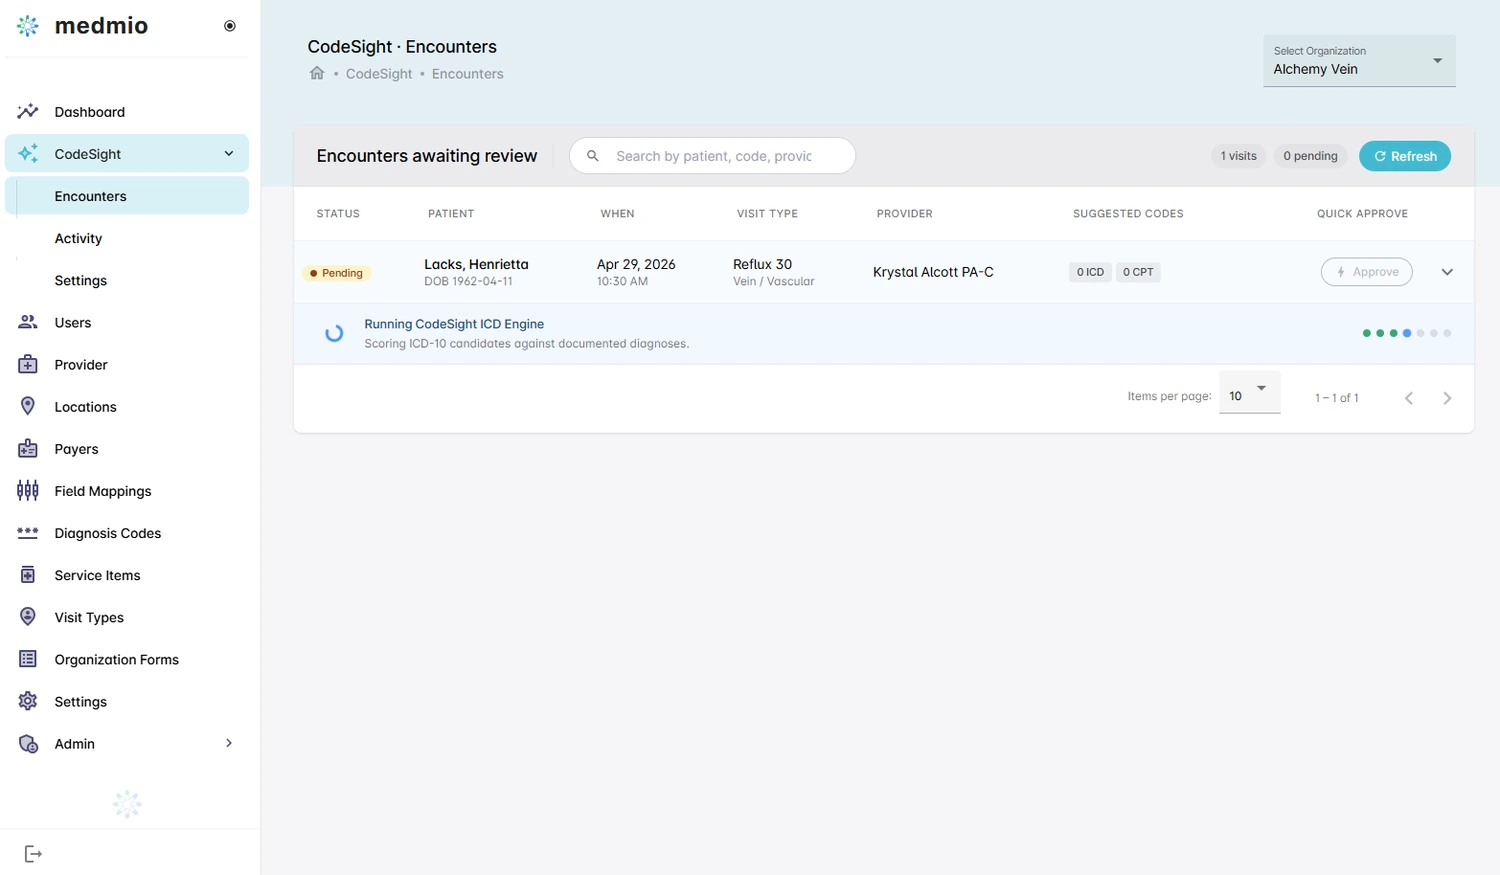The image size is (1500, 875).
Task: Click the Organization Forms icon
Action: pyautogui.click(x=28, y=659)
